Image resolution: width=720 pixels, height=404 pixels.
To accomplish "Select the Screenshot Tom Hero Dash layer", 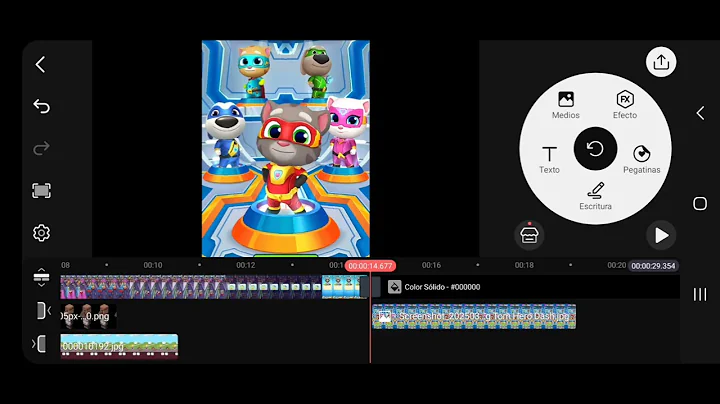I will (x=474, y=316).
